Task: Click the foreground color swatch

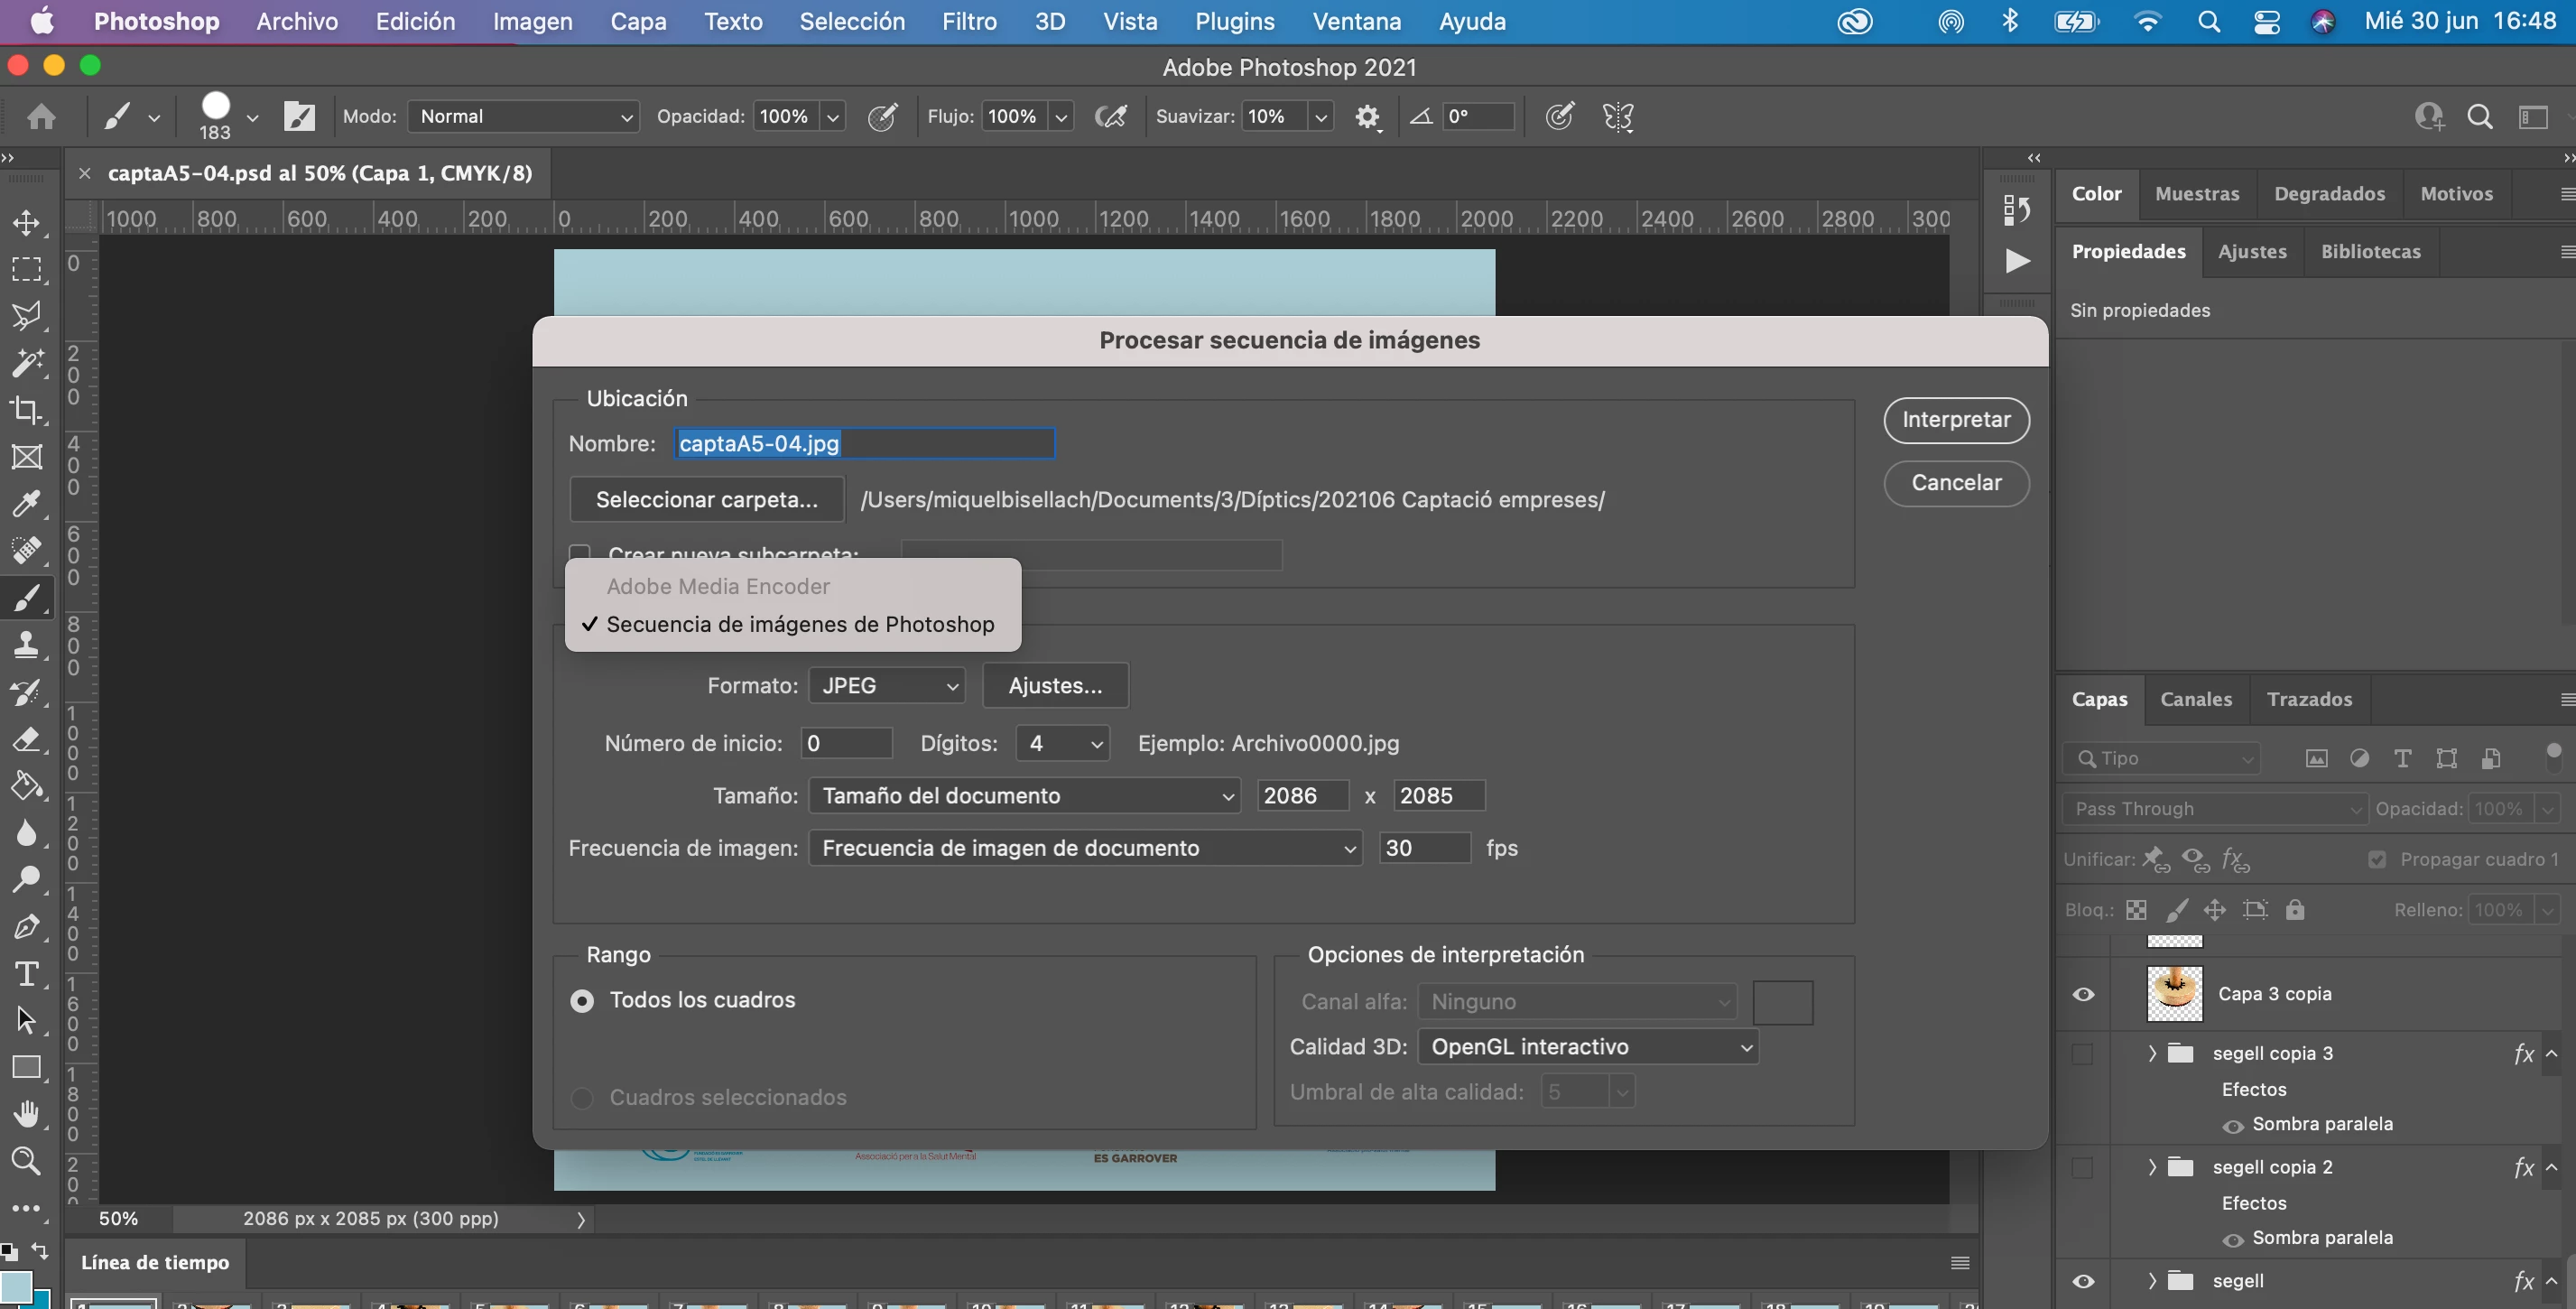Action: 14,1286
